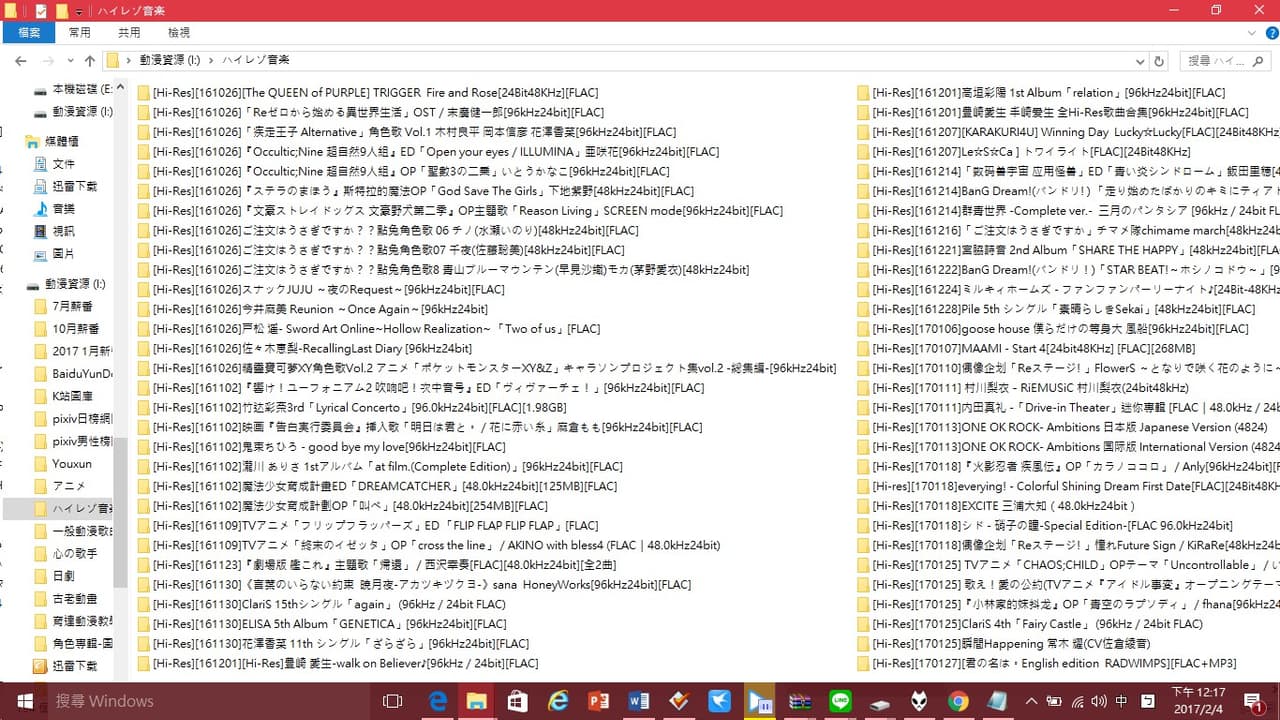Open the Customize Quick Access Toolbar dropdown
Image resolution: width=1280 pixels, height=720 pixels.
point(78,11)
